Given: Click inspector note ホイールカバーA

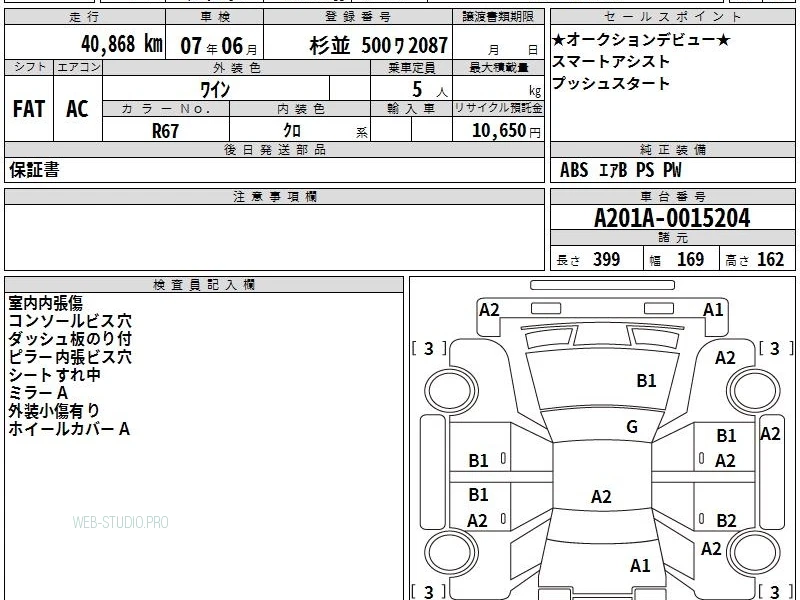Looking at the screenshot, I should click(69, 429).
